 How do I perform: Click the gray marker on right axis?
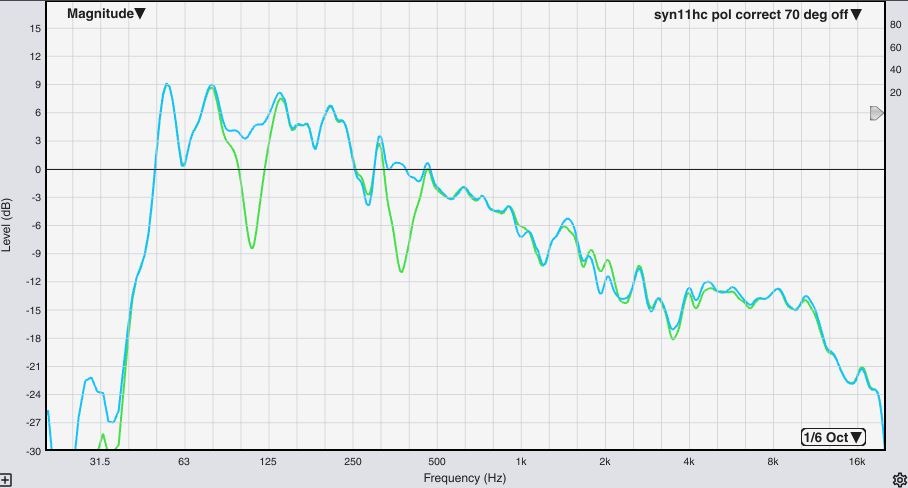pos(877,113)
